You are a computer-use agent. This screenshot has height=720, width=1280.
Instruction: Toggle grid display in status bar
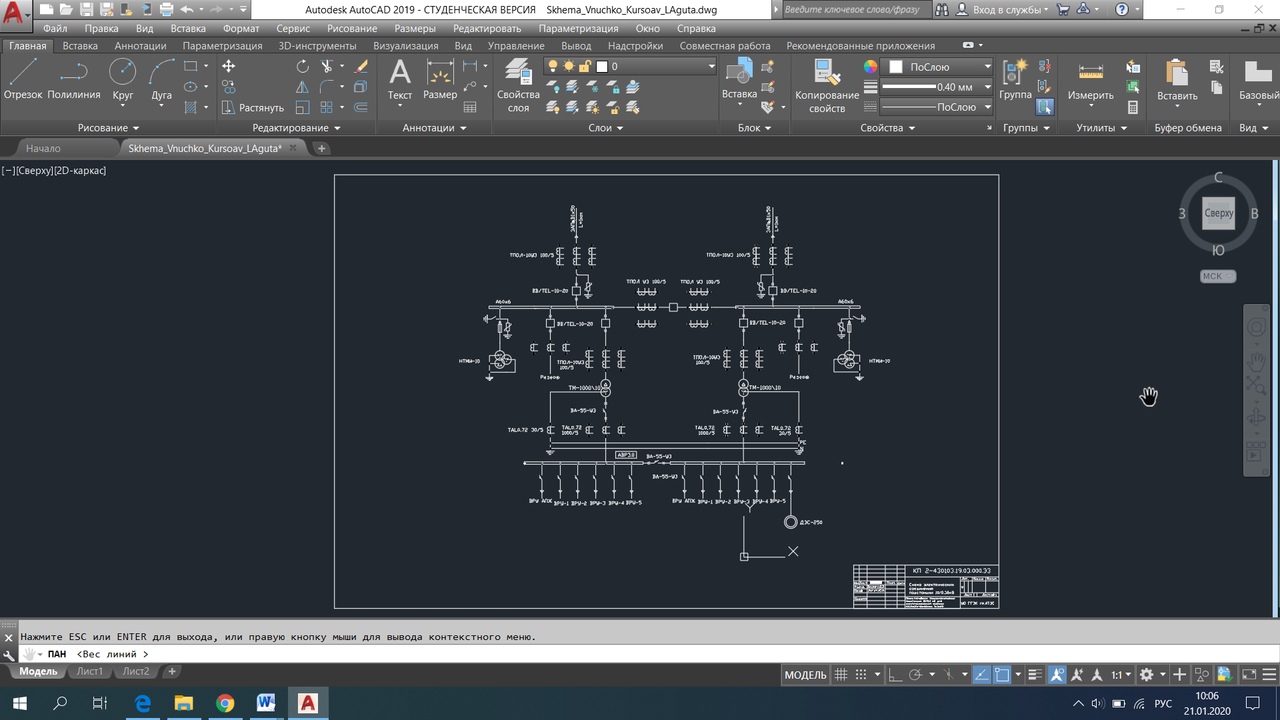coord(842,675)
